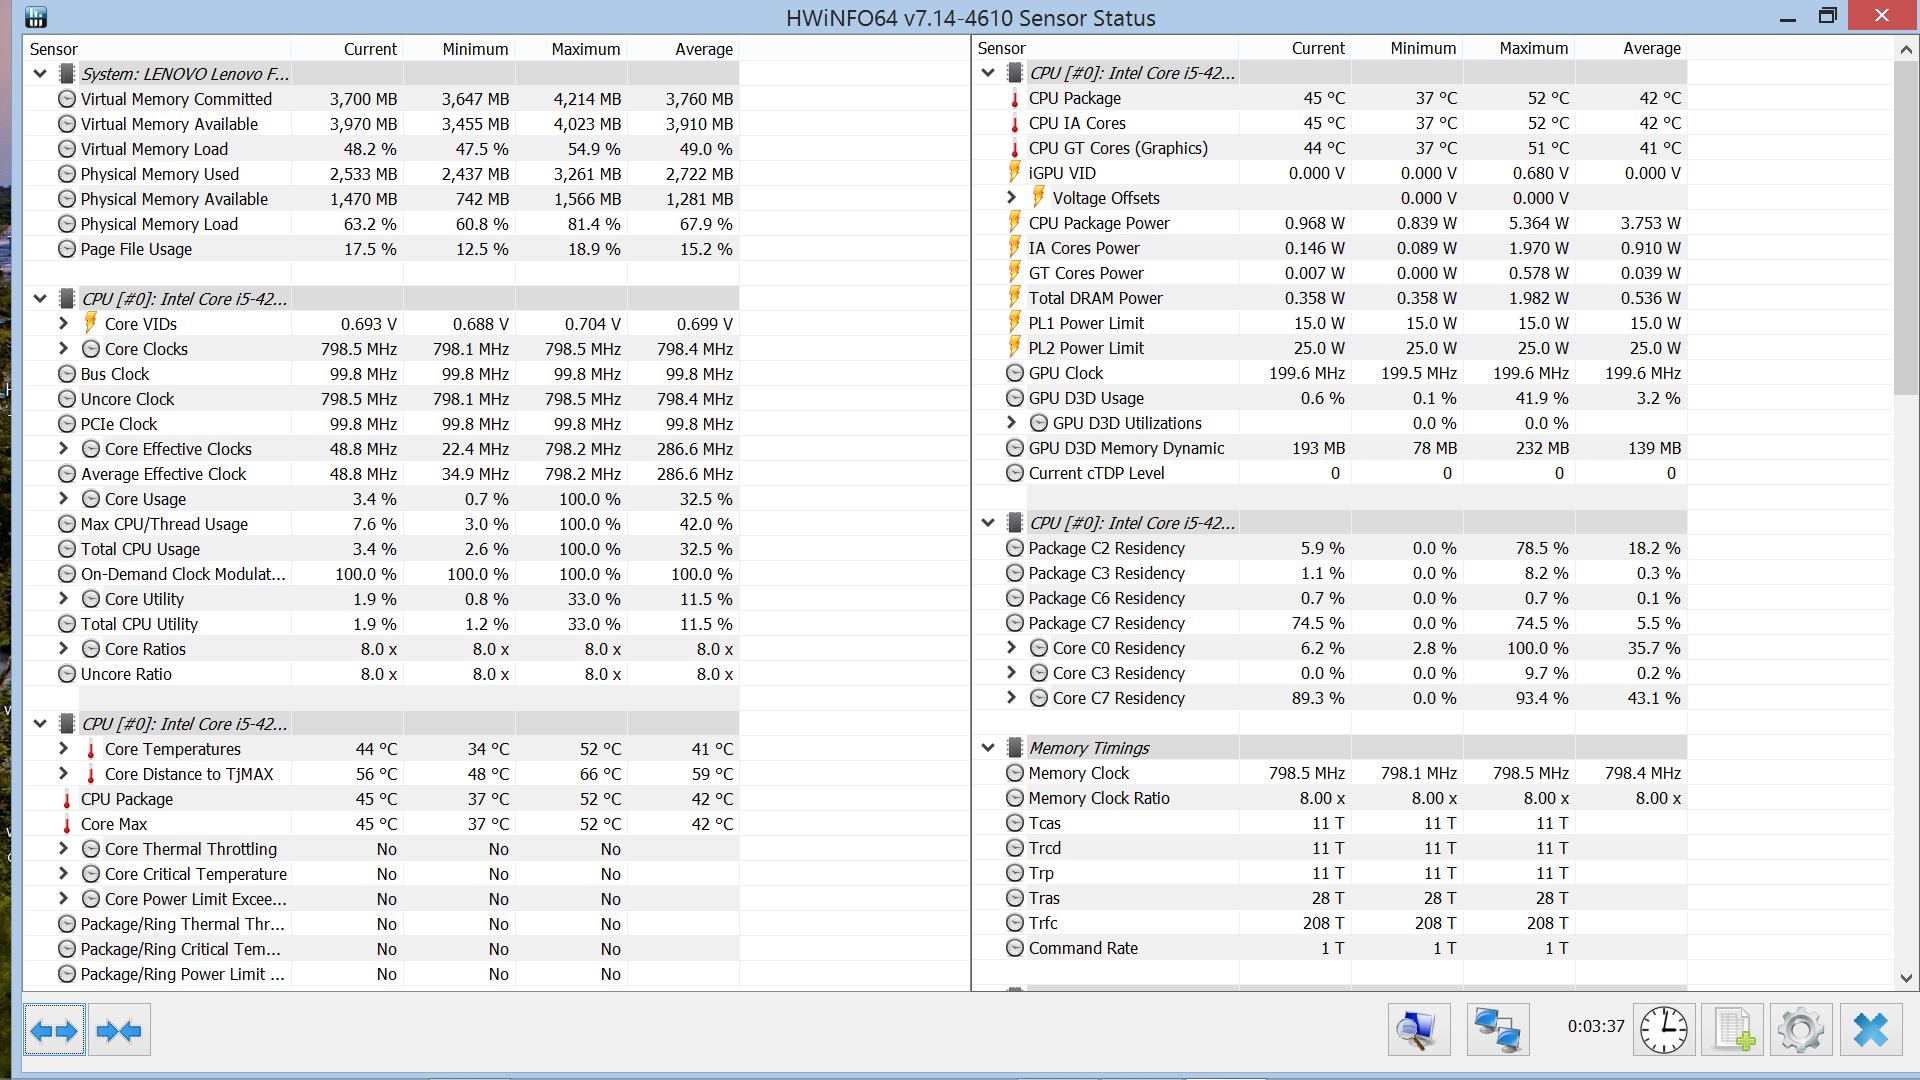Select the Virtual Memory Committed row
1920x1080 pixels.
click(381, 99)
